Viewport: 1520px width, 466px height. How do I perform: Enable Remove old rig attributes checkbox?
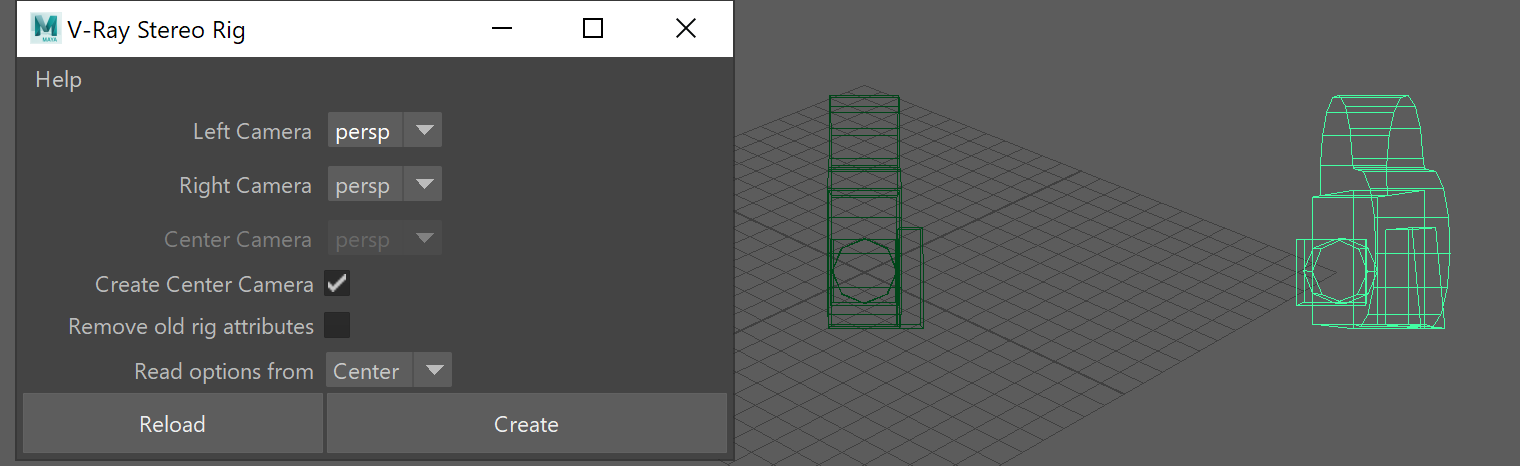(337, 326)
